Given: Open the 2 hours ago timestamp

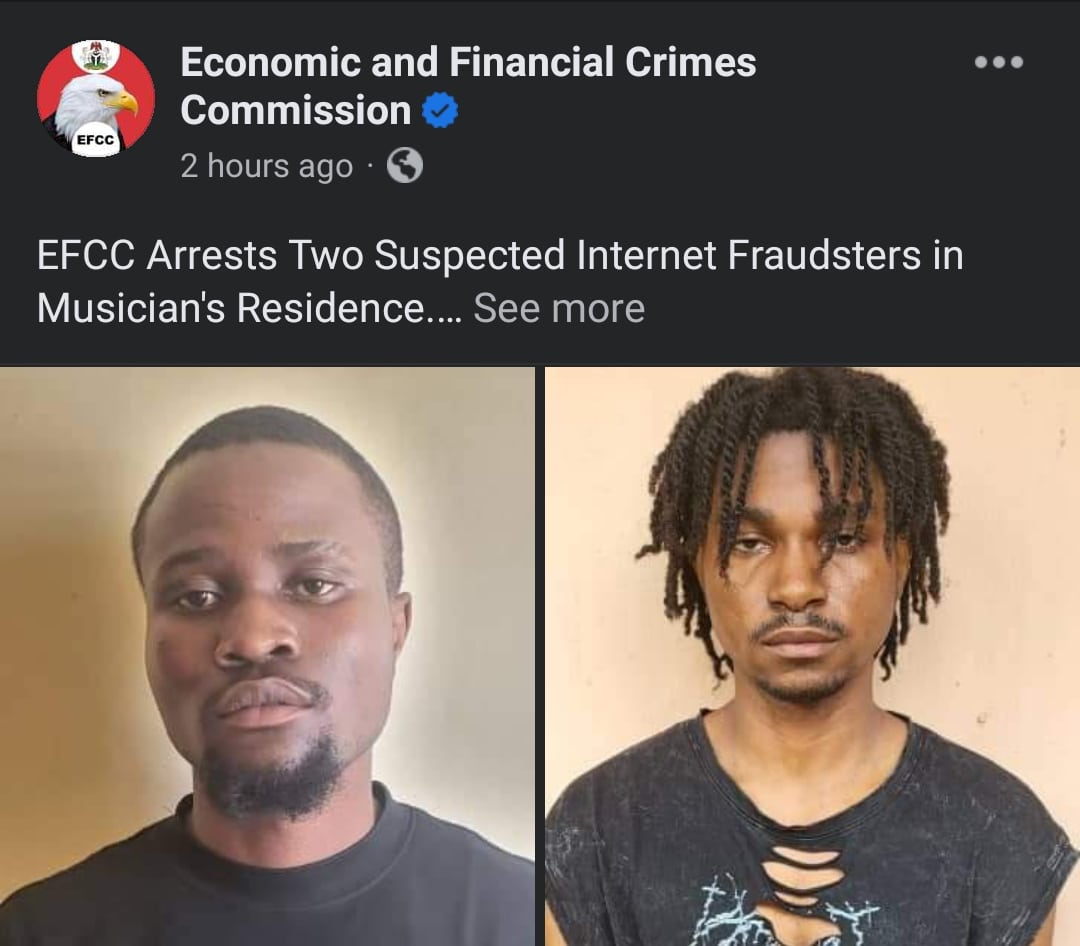Looking at the screenshot, I should click(267, 166).
